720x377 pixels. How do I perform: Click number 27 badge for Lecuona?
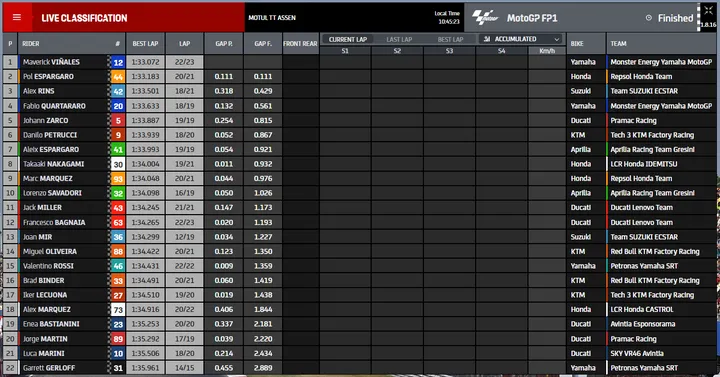pos(118,295)
